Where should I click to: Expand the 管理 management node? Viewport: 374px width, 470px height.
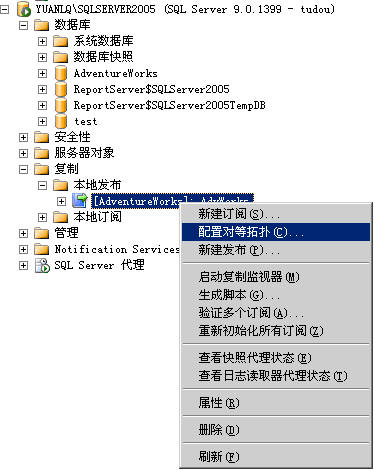pyautogui.click(x=23, y=233)
